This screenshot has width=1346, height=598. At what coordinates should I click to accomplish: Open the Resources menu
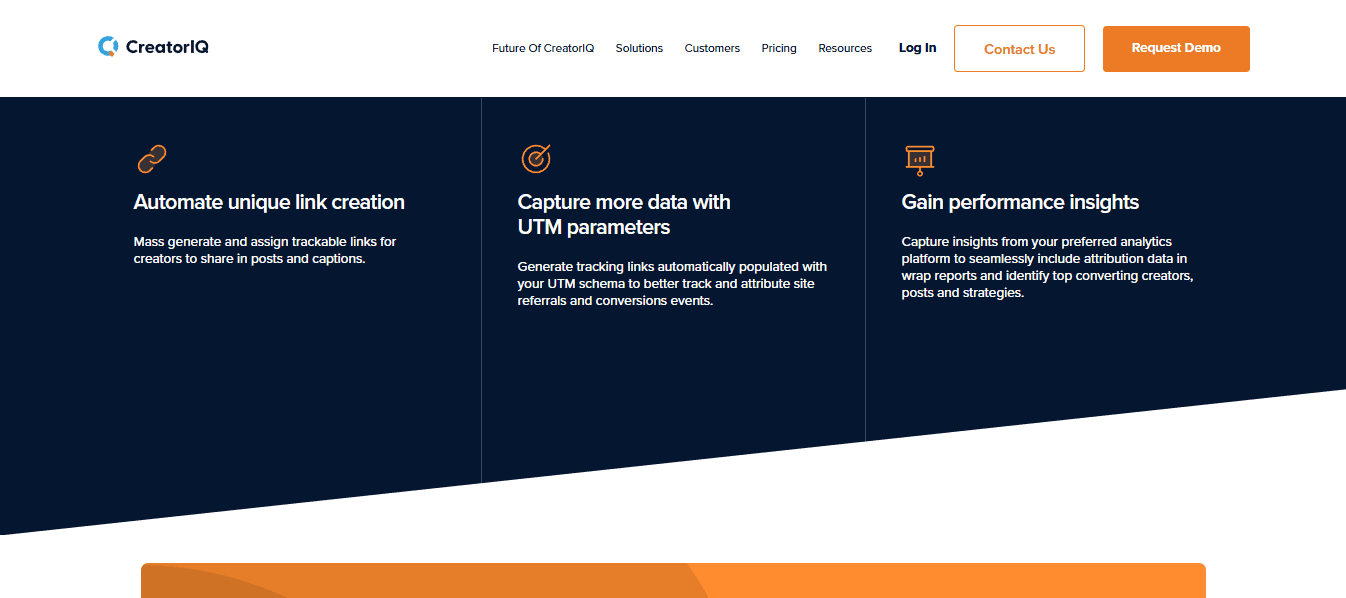[x=845, y=48]
